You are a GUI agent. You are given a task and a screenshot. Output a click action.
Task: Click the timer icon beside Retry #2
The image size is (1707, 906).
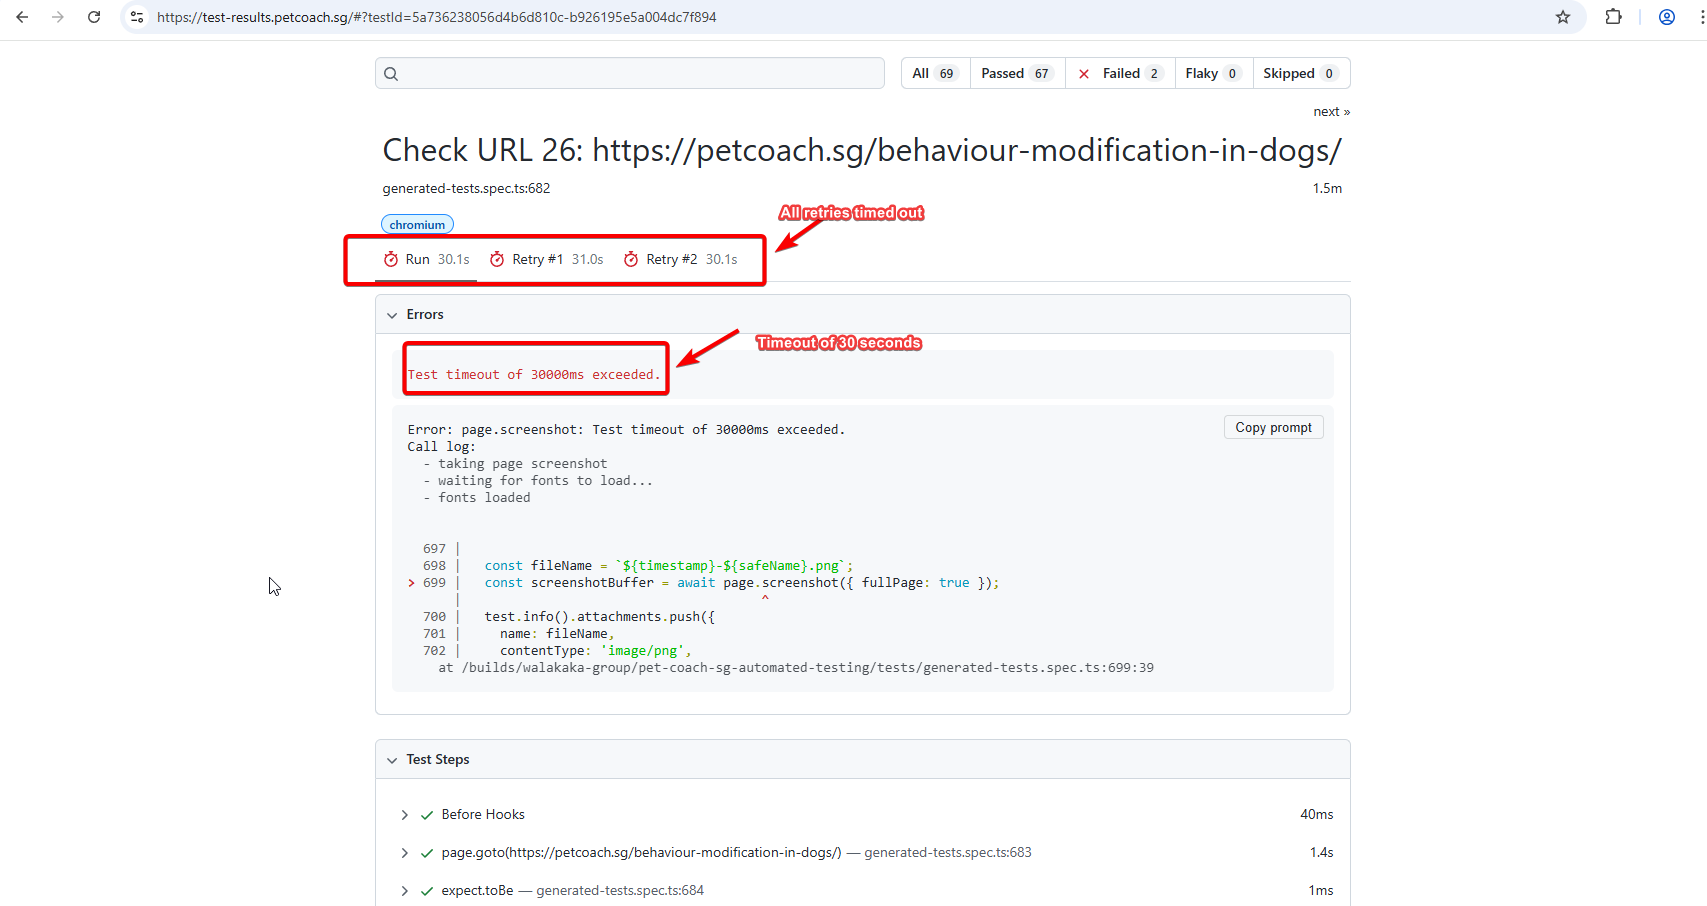pyautogui.click(x=631, y=260)
